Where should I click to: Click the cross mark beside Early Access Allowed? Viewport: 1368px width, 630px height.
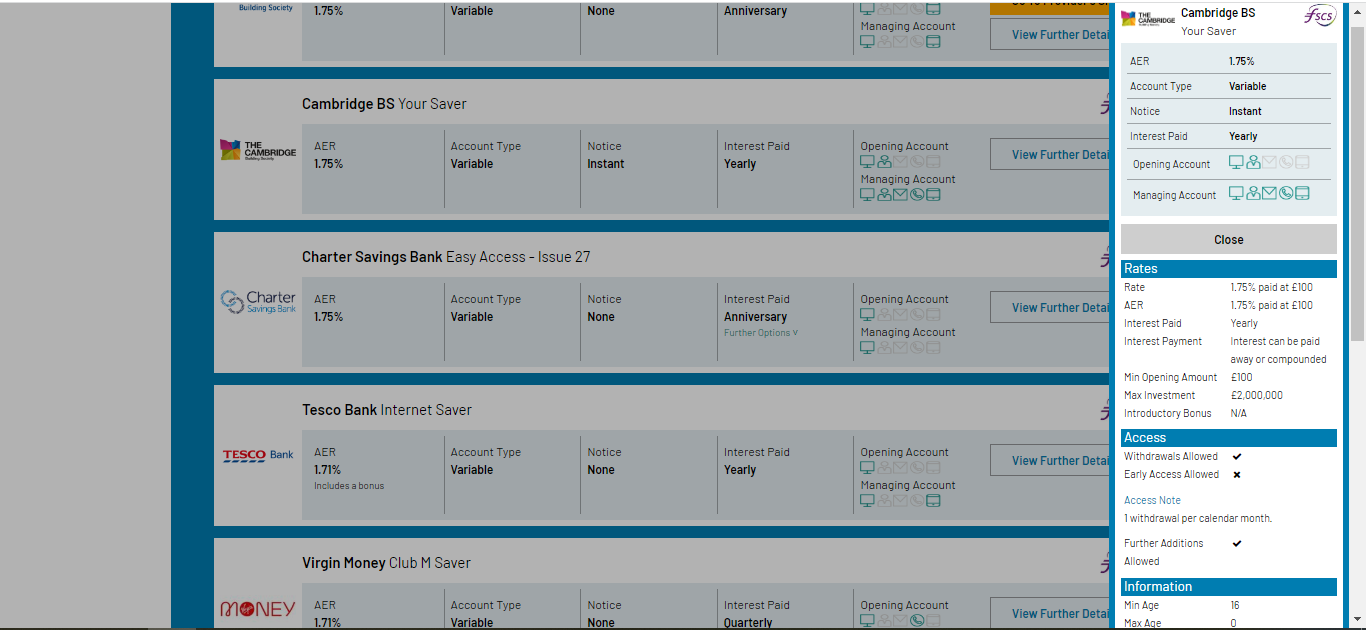click(x=1237, y=474)
